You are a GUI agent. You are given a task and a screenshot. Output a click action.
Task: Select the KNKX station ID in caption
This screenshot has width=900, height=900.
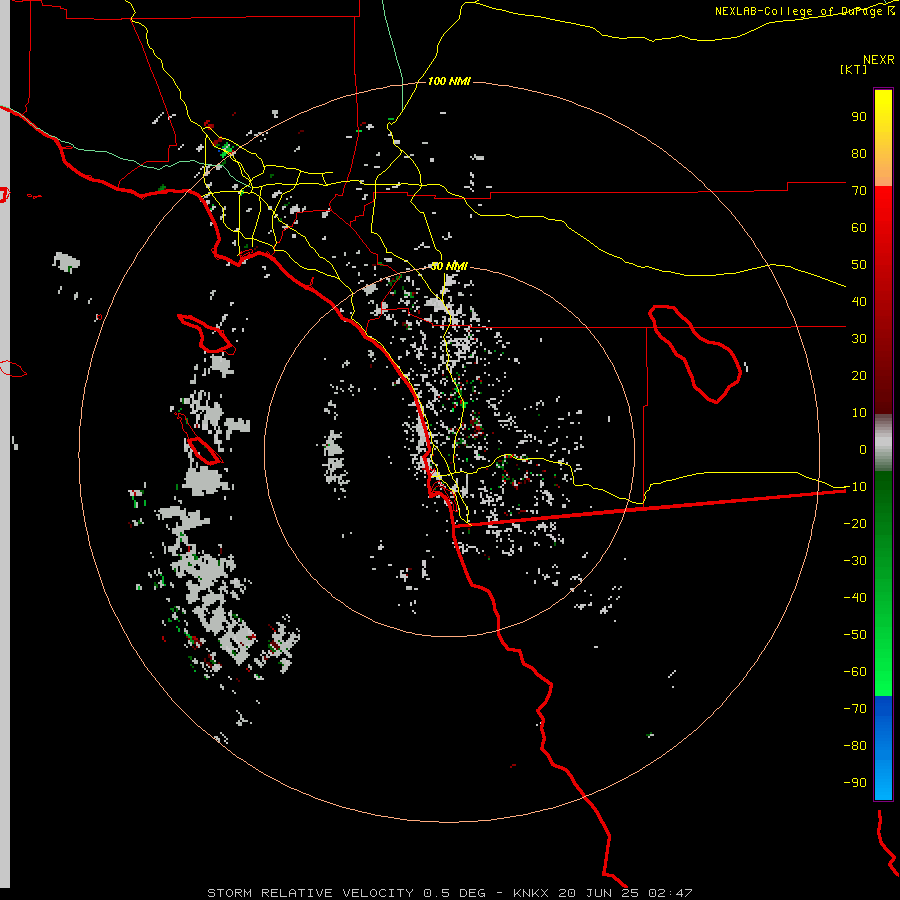click(x=531, y=893)
